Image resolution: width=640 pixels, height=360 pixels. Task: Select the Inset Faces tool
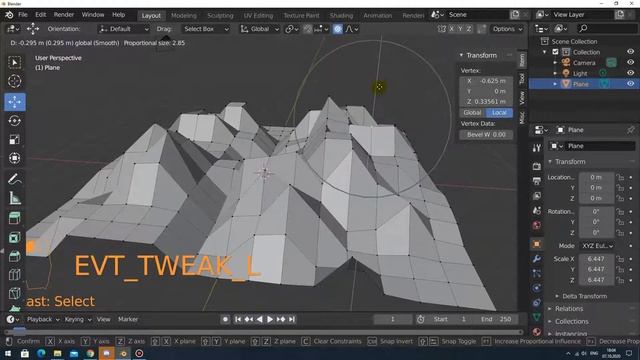coord(15,237)
